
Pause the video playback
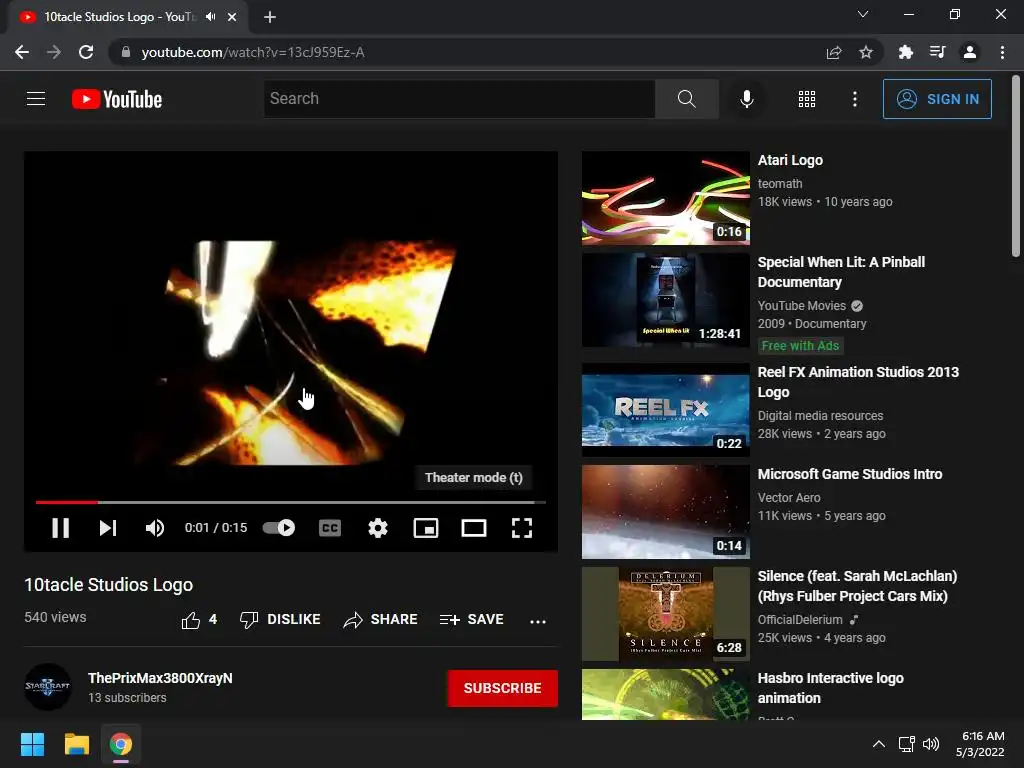61,528
